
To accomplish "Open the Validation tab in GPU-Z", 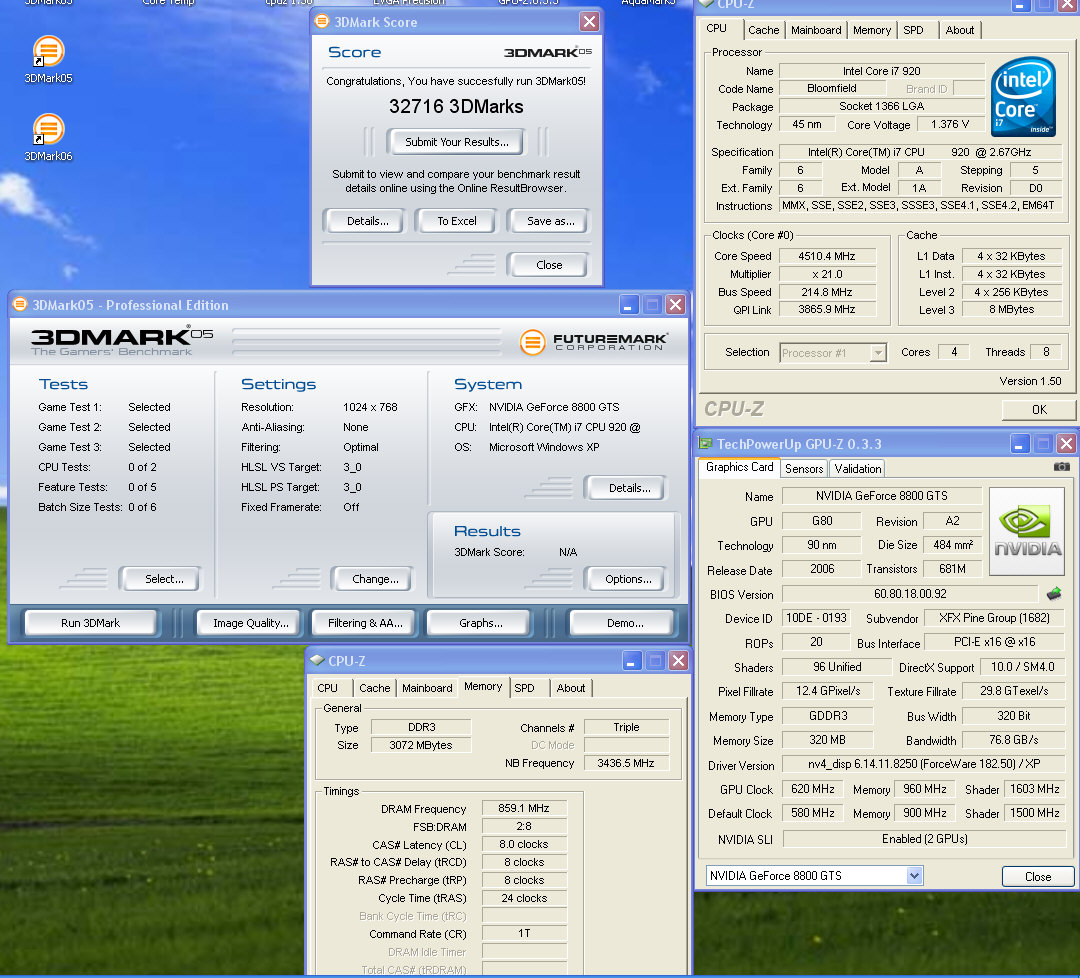I will [858, 469].
